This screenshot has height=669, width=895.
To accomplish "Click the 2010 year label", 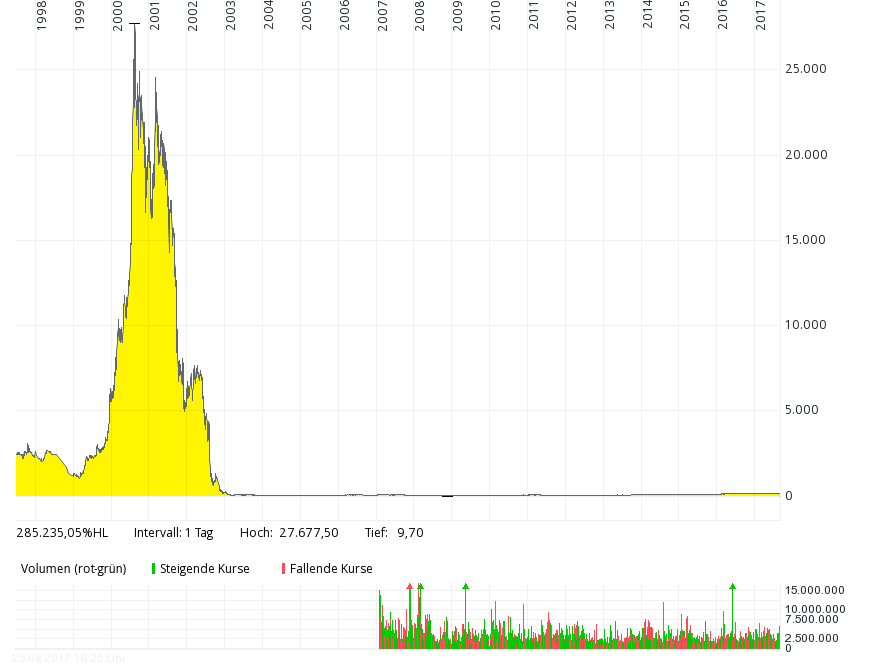I will pyautogui.click(x=495, y=15).
